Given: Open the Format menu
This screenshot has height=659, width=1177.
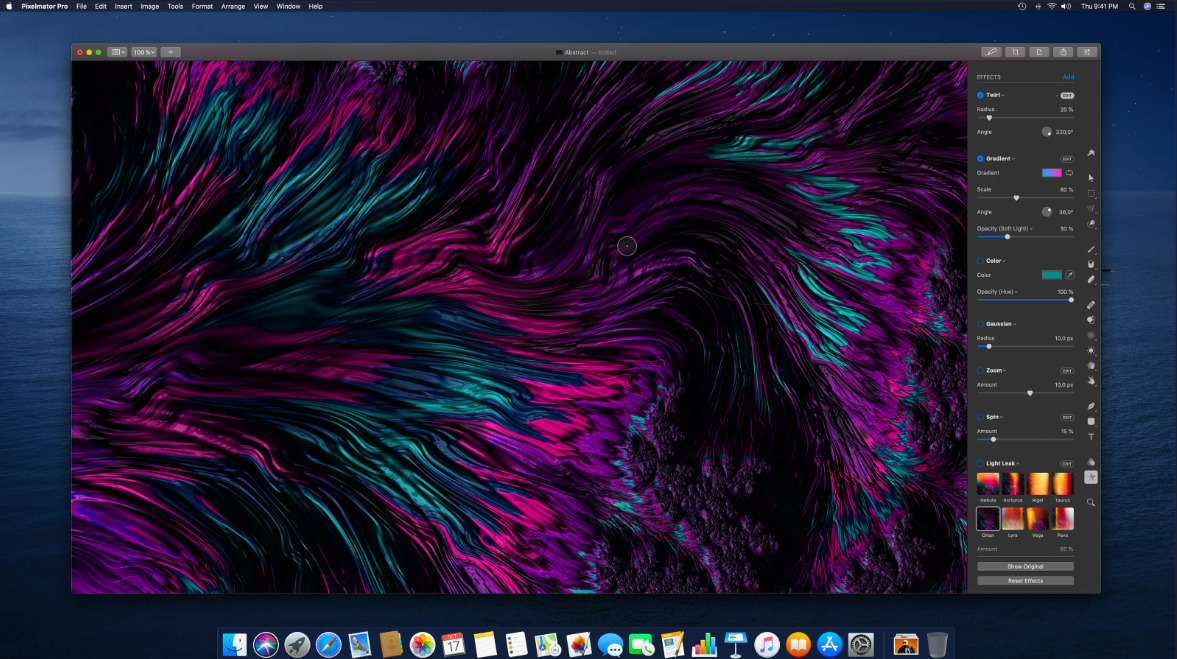Looking at the screenshot, I should (x=202, y=6).
